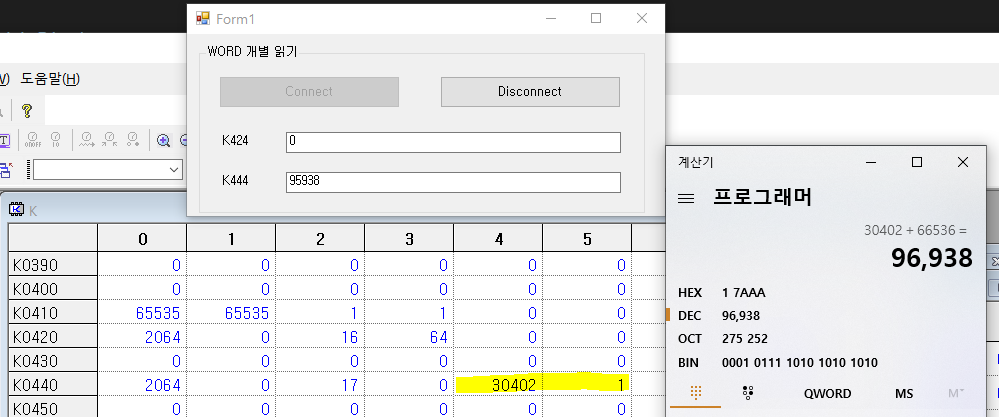Viewport: 999px width, 417px height.
Task: Select the bit toggling keypad icon
Action: [x=749, y=393]
